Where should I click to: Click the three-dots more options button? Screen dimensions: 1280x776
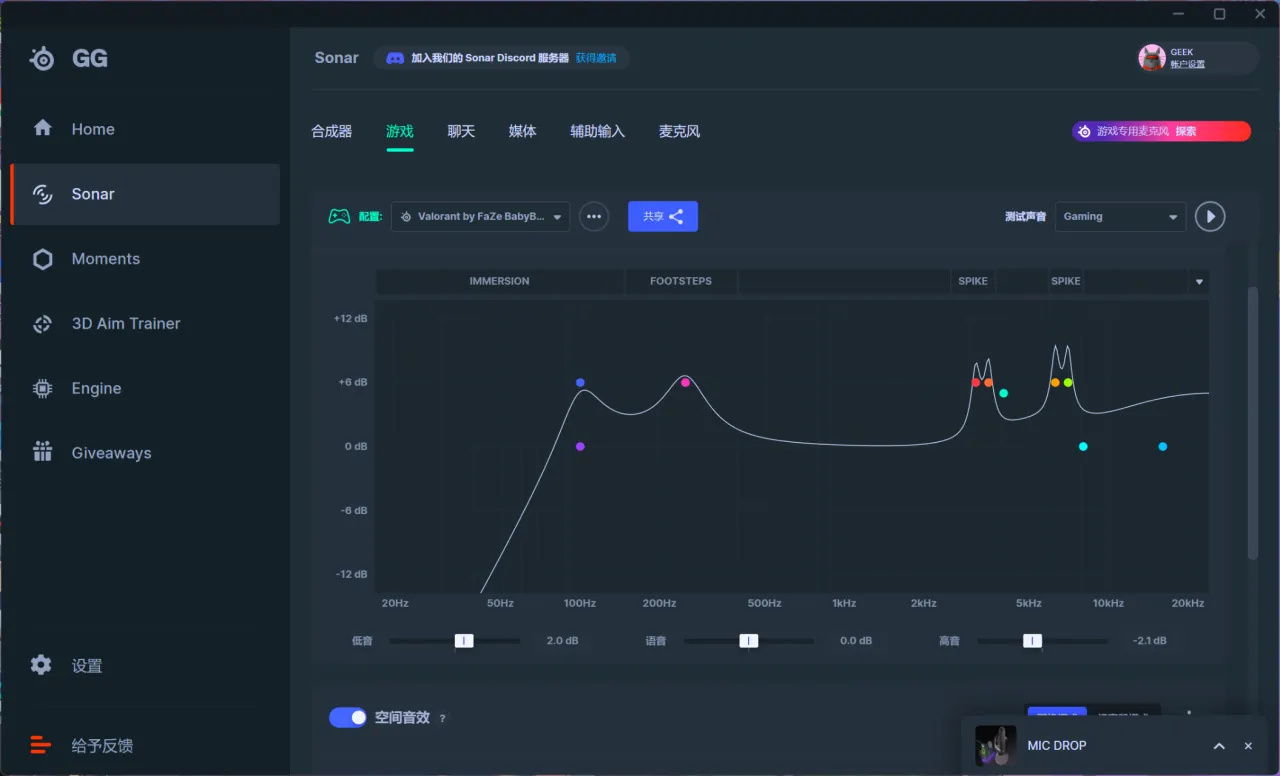click(x=594, y=217)
